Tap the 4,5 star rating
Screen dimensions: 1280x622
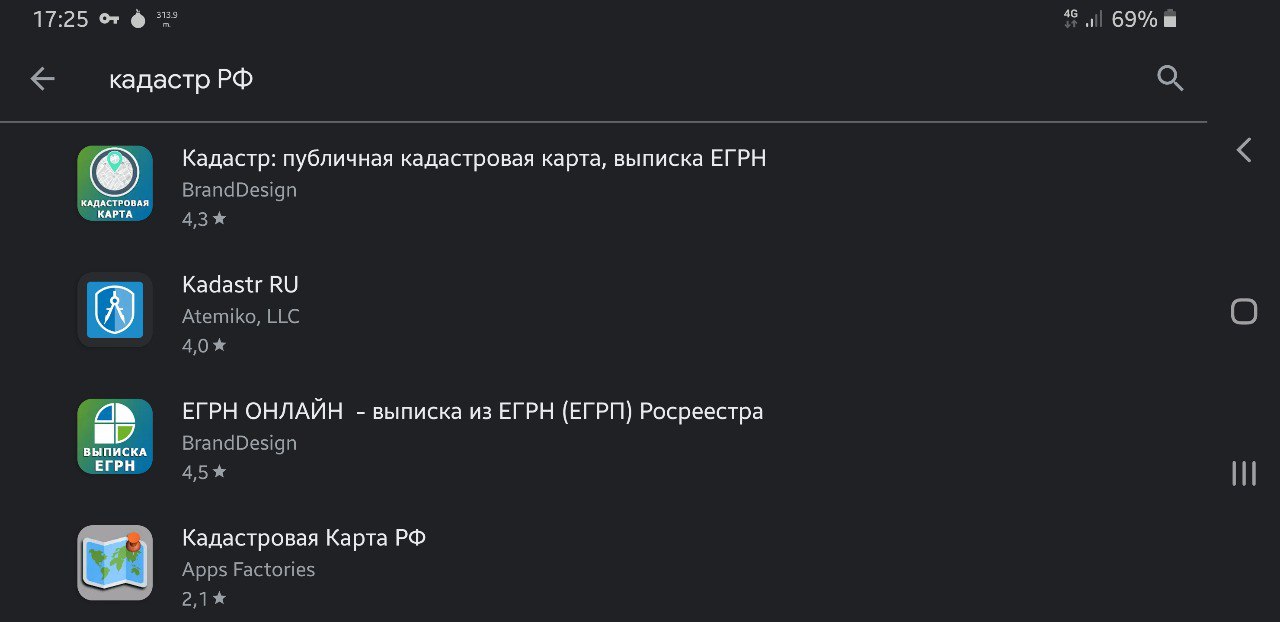[x=204, y=472]
